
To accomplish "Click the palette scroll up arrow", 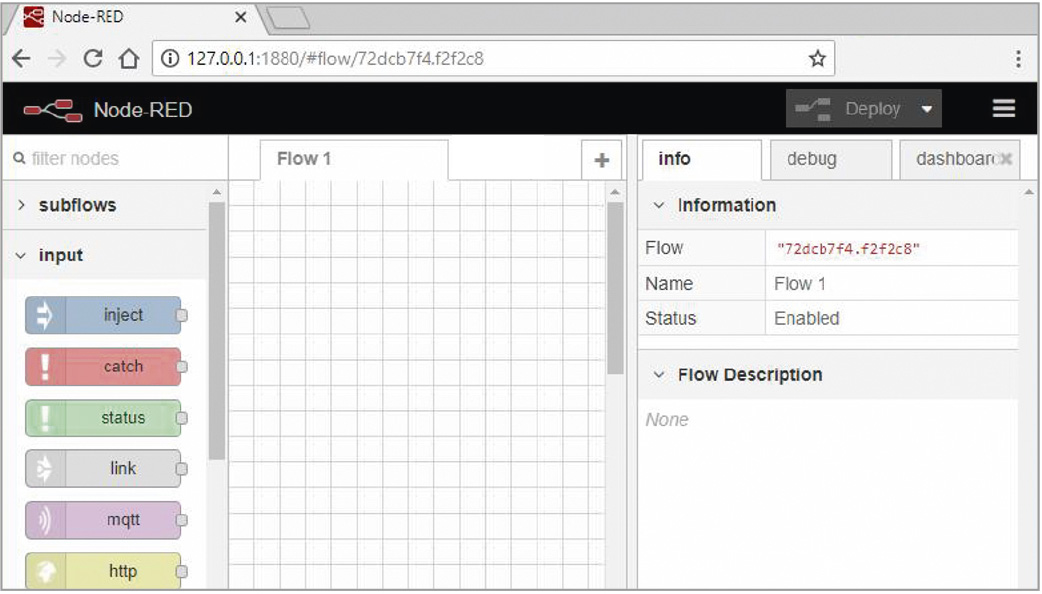I will tap(217, 192).
